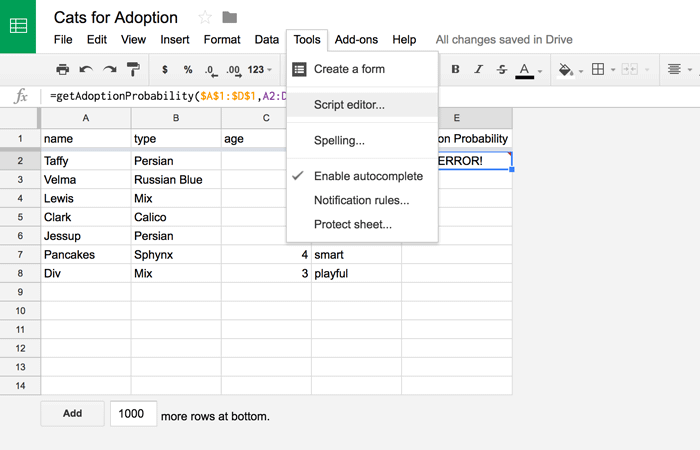Open the move-to-folder icon
700x450 pixels.
click(229, 18)
